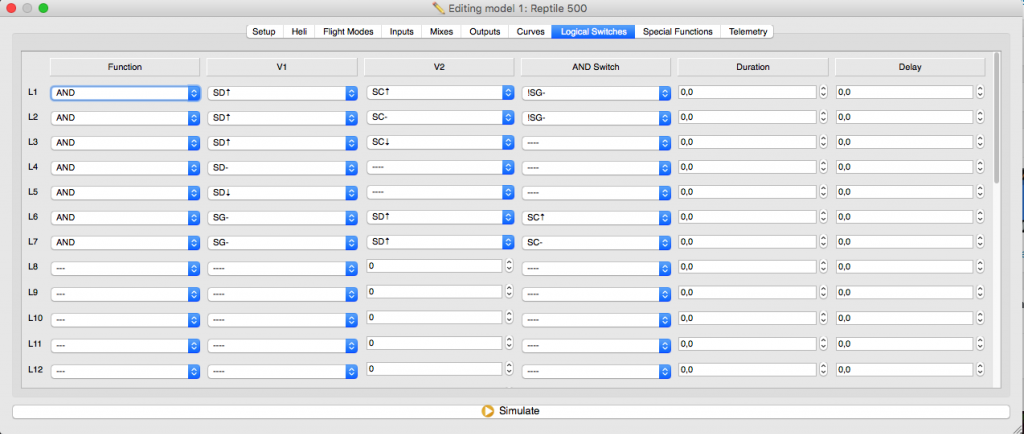This screenshot has width=1024, height=434.
Task: Go to the Flight Modes tab
Action: 347,31
